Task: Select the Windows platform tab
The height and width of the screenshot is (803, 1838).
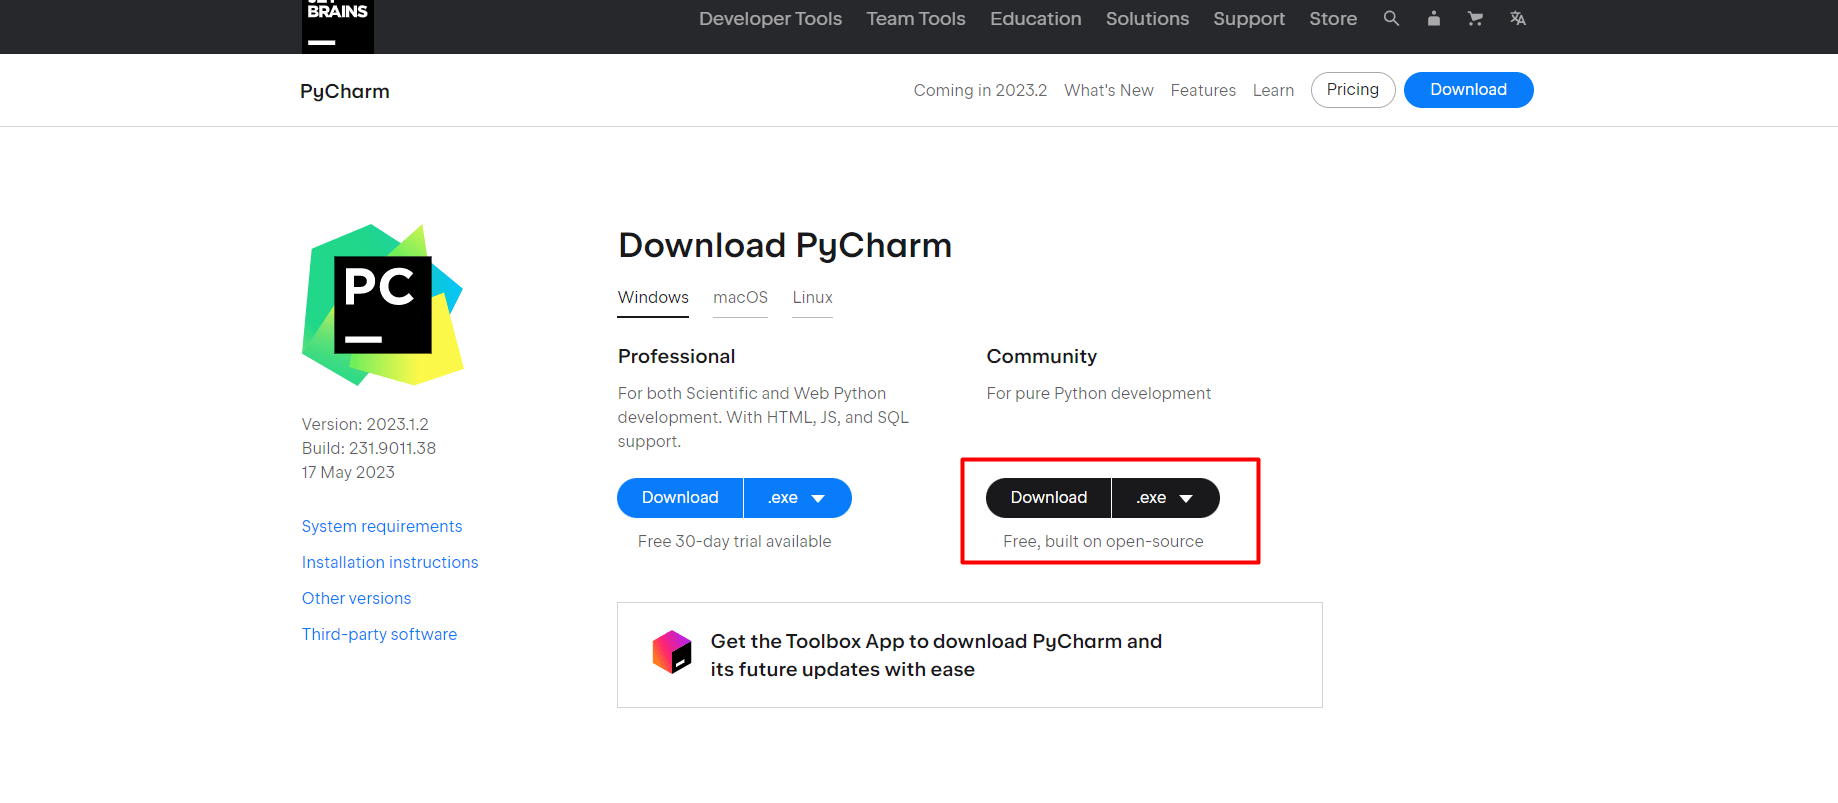Action: [x=652, y=297]
